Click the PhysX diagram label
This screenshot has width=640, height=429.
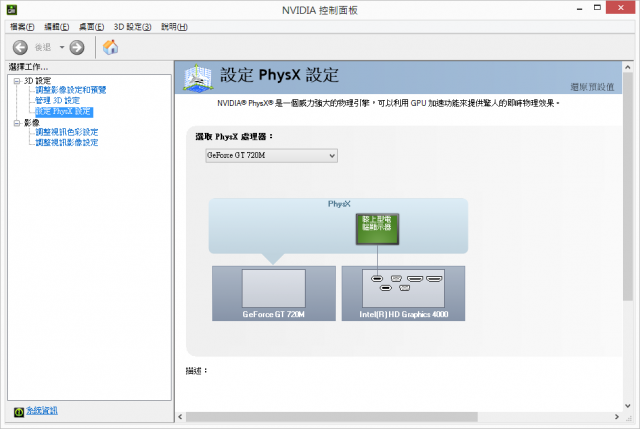(339, 204)
